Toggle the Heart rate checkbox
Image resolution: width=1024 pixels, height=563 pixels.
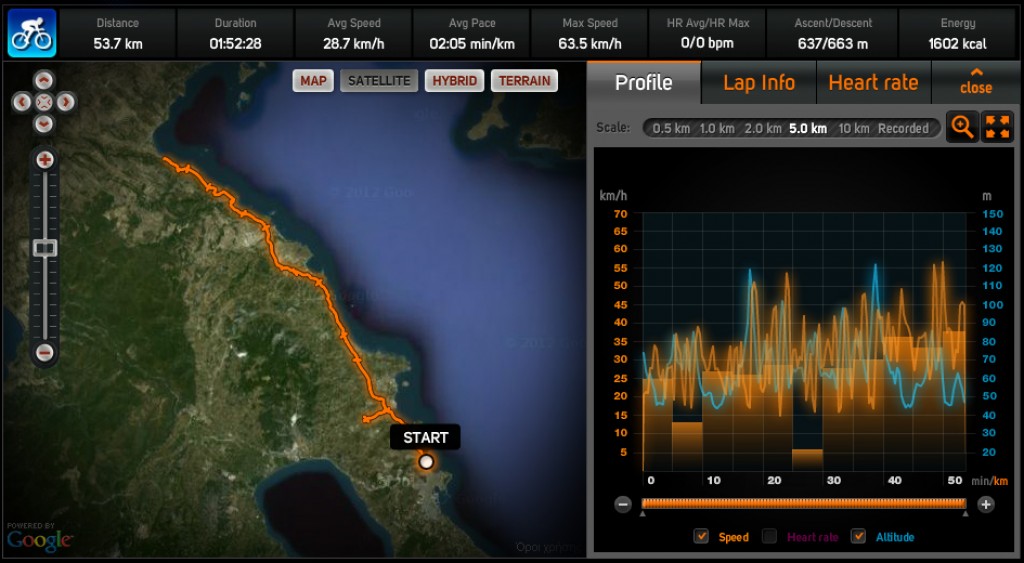pyautogui.click(x=770, y=536)
